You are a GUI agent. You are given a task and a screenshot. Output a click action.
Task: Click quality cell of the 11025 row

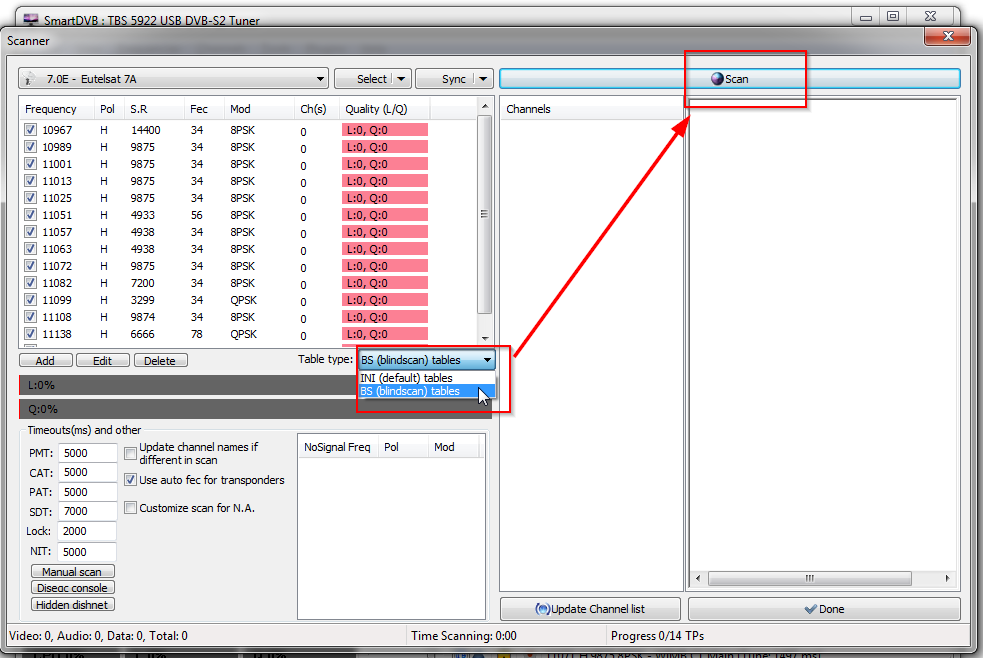[x=385, y=198]
